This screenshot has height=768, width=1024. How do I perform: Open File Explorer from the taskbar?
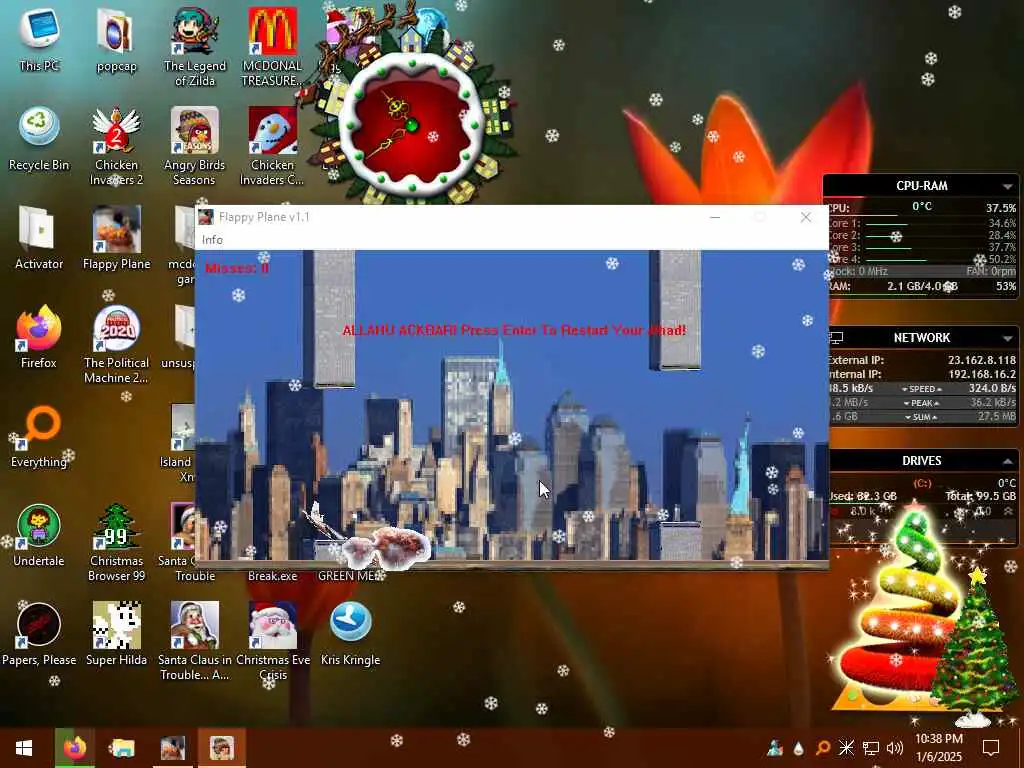click(x=122, y=748)
